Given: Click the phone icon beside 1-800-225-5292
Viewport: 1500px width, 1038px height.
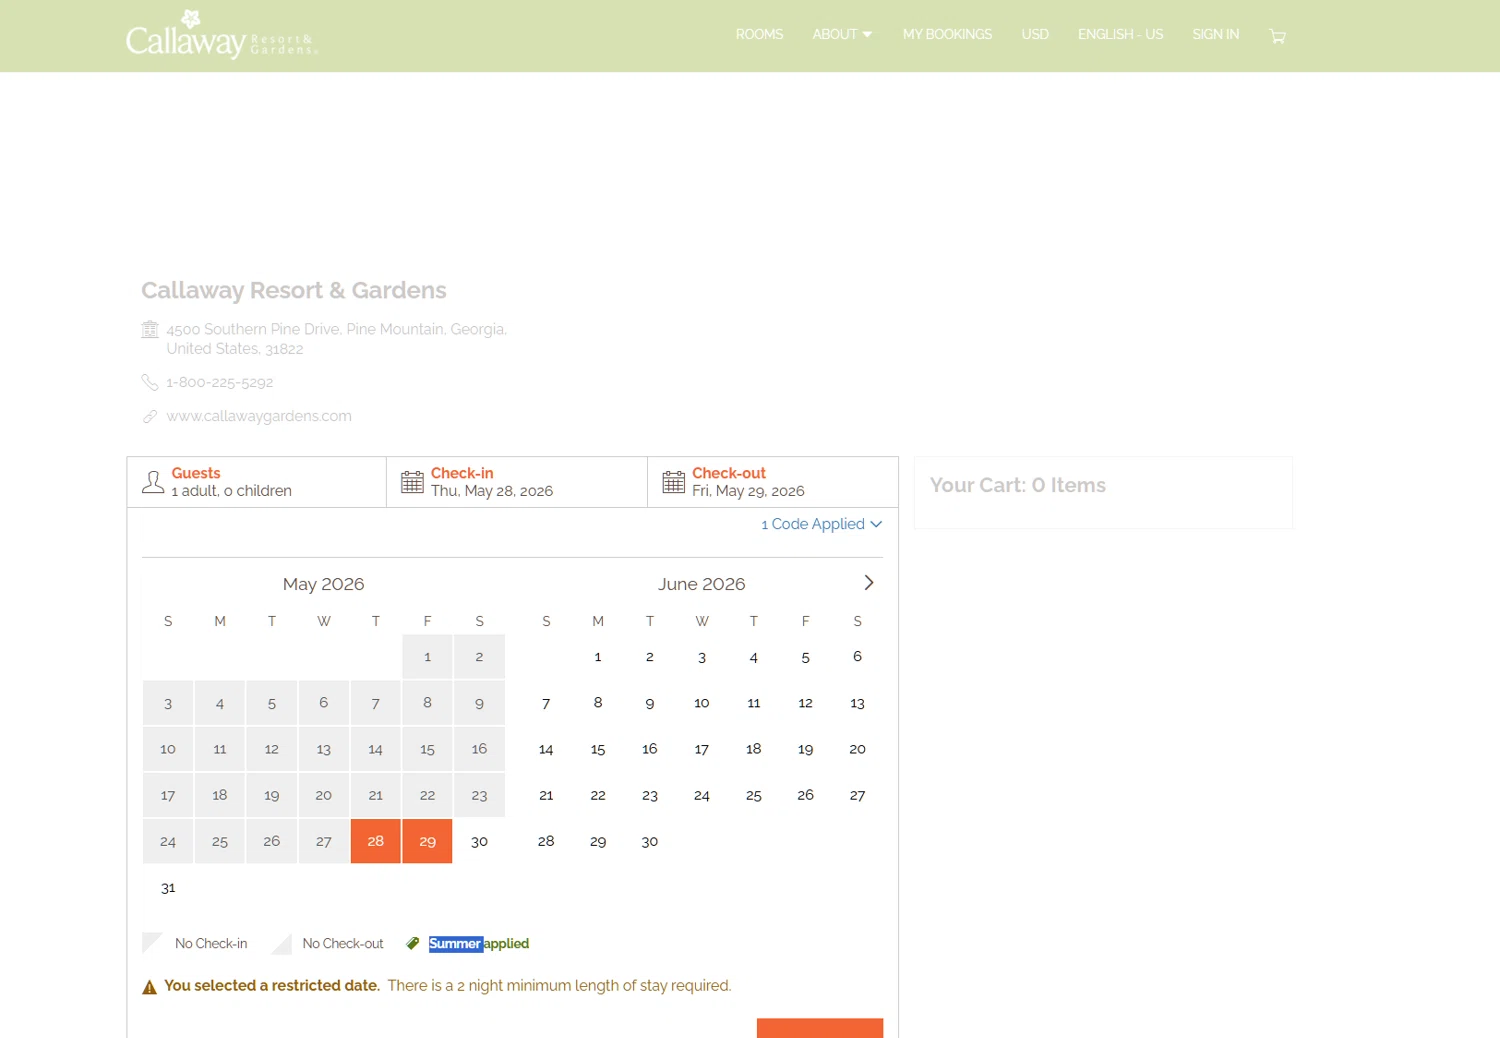Looking at the screenshot, I should [x=150, y=382].
